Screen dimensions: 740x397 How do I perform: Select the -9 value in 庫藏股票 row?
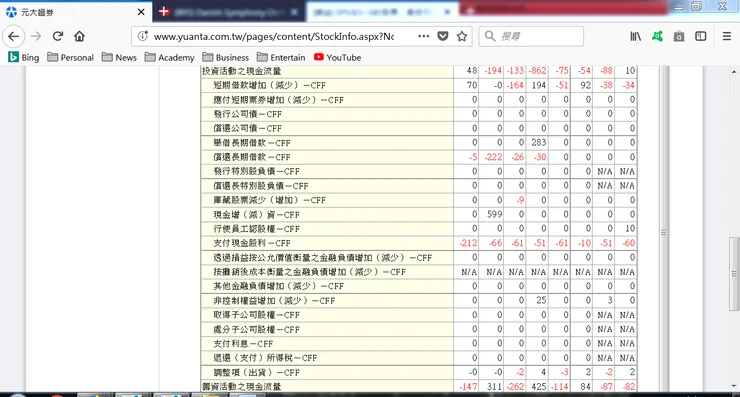coord(520,200)
